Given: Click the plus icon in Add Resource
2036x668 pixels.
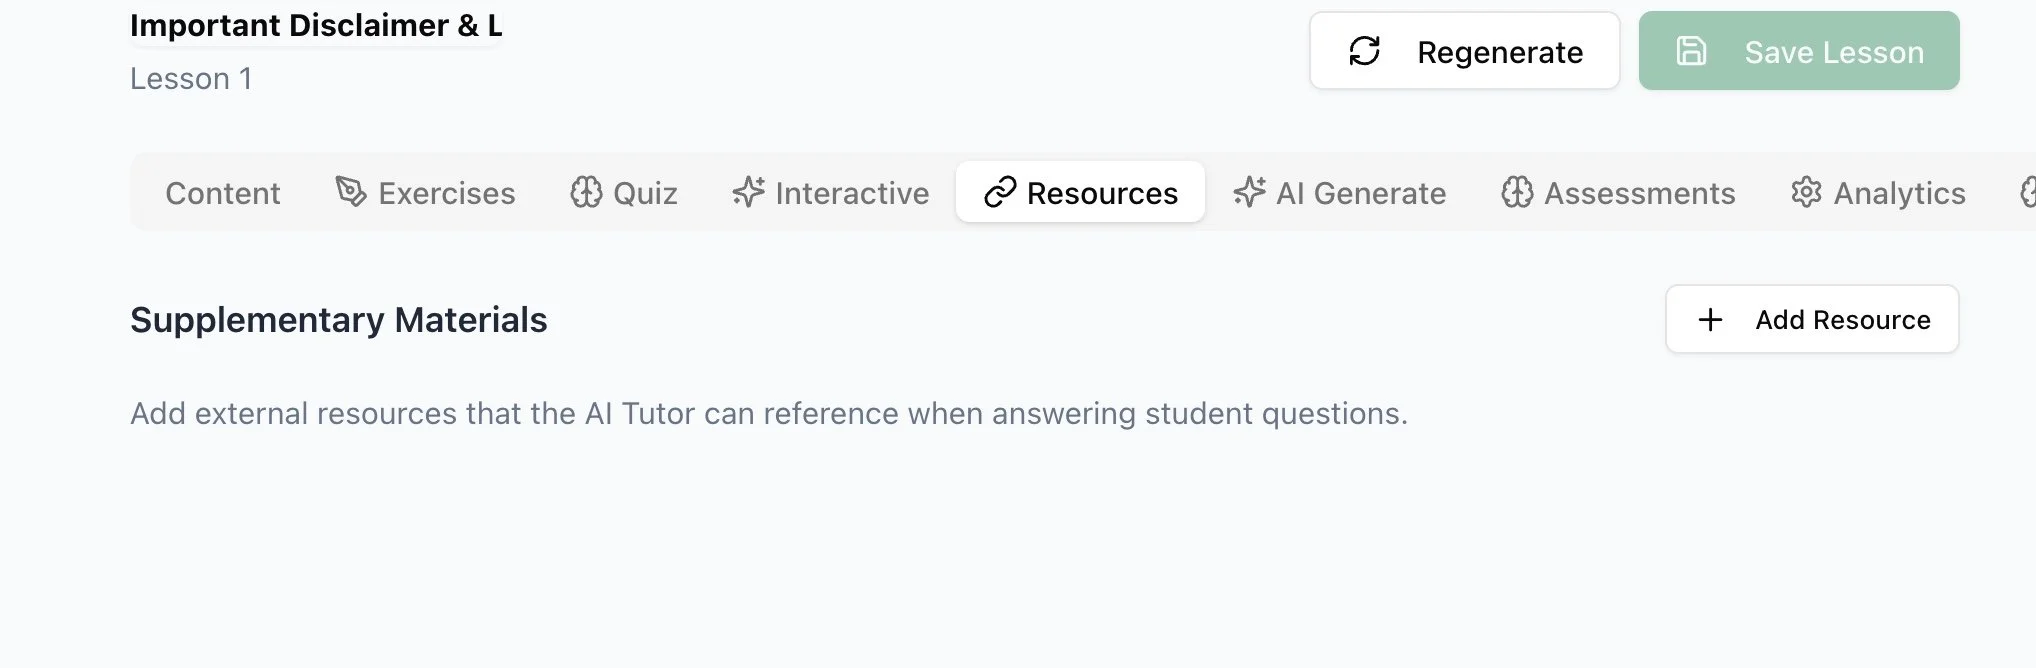Looking at the screenshot, I should tap(1710, 319).
